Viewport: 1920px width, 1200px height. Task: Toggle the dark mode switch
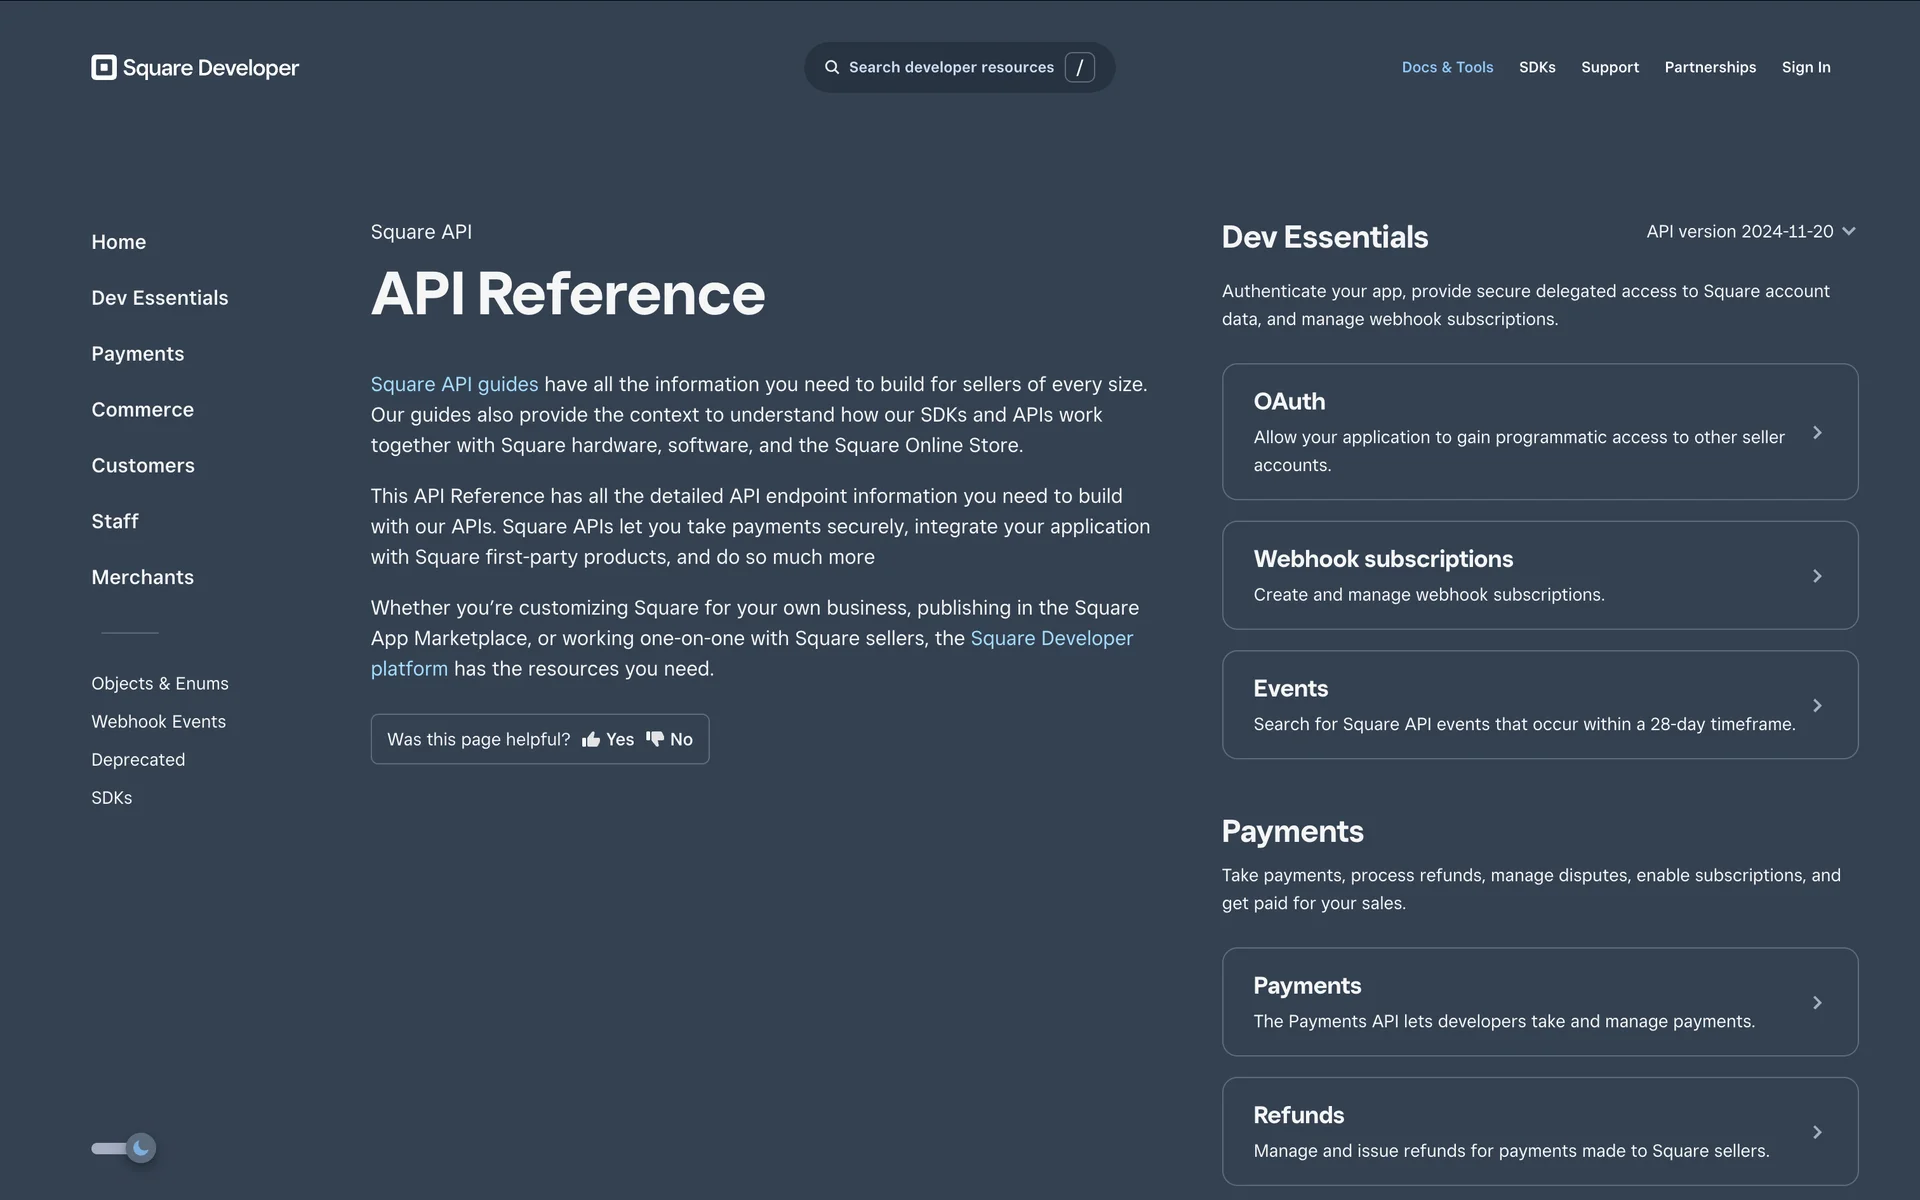pos(123,1148)
